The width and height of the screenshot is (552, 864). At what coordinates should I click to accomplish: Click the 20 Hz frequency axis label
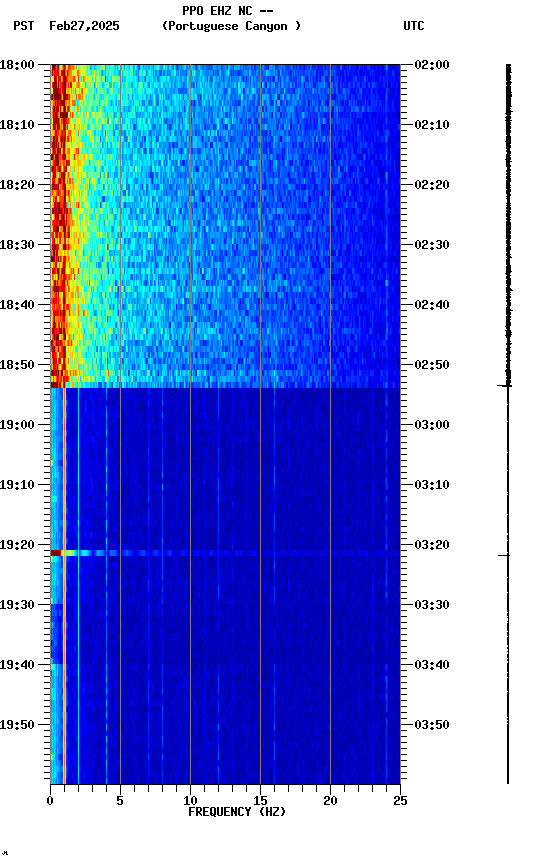(x=330, y=801)
